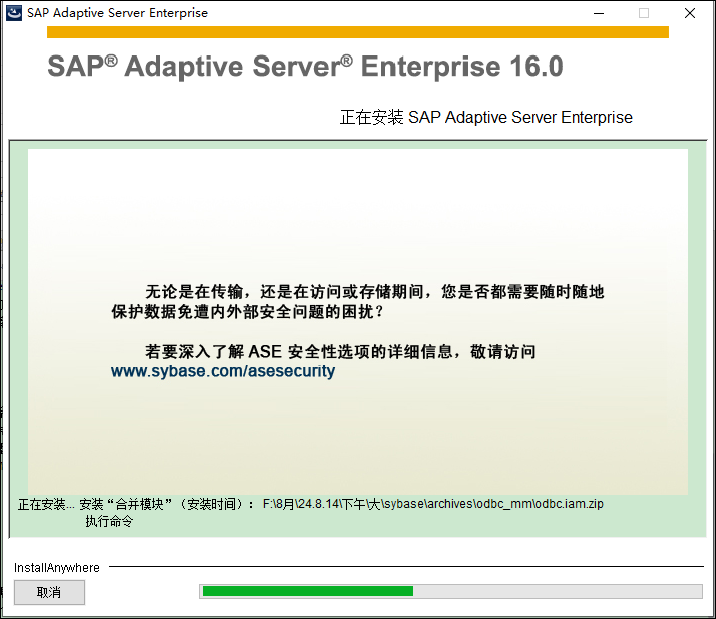The height and width of the screenshot is (619, 716).
Task: Click the 取消 button to cancel installation
Action: point(49,592)
